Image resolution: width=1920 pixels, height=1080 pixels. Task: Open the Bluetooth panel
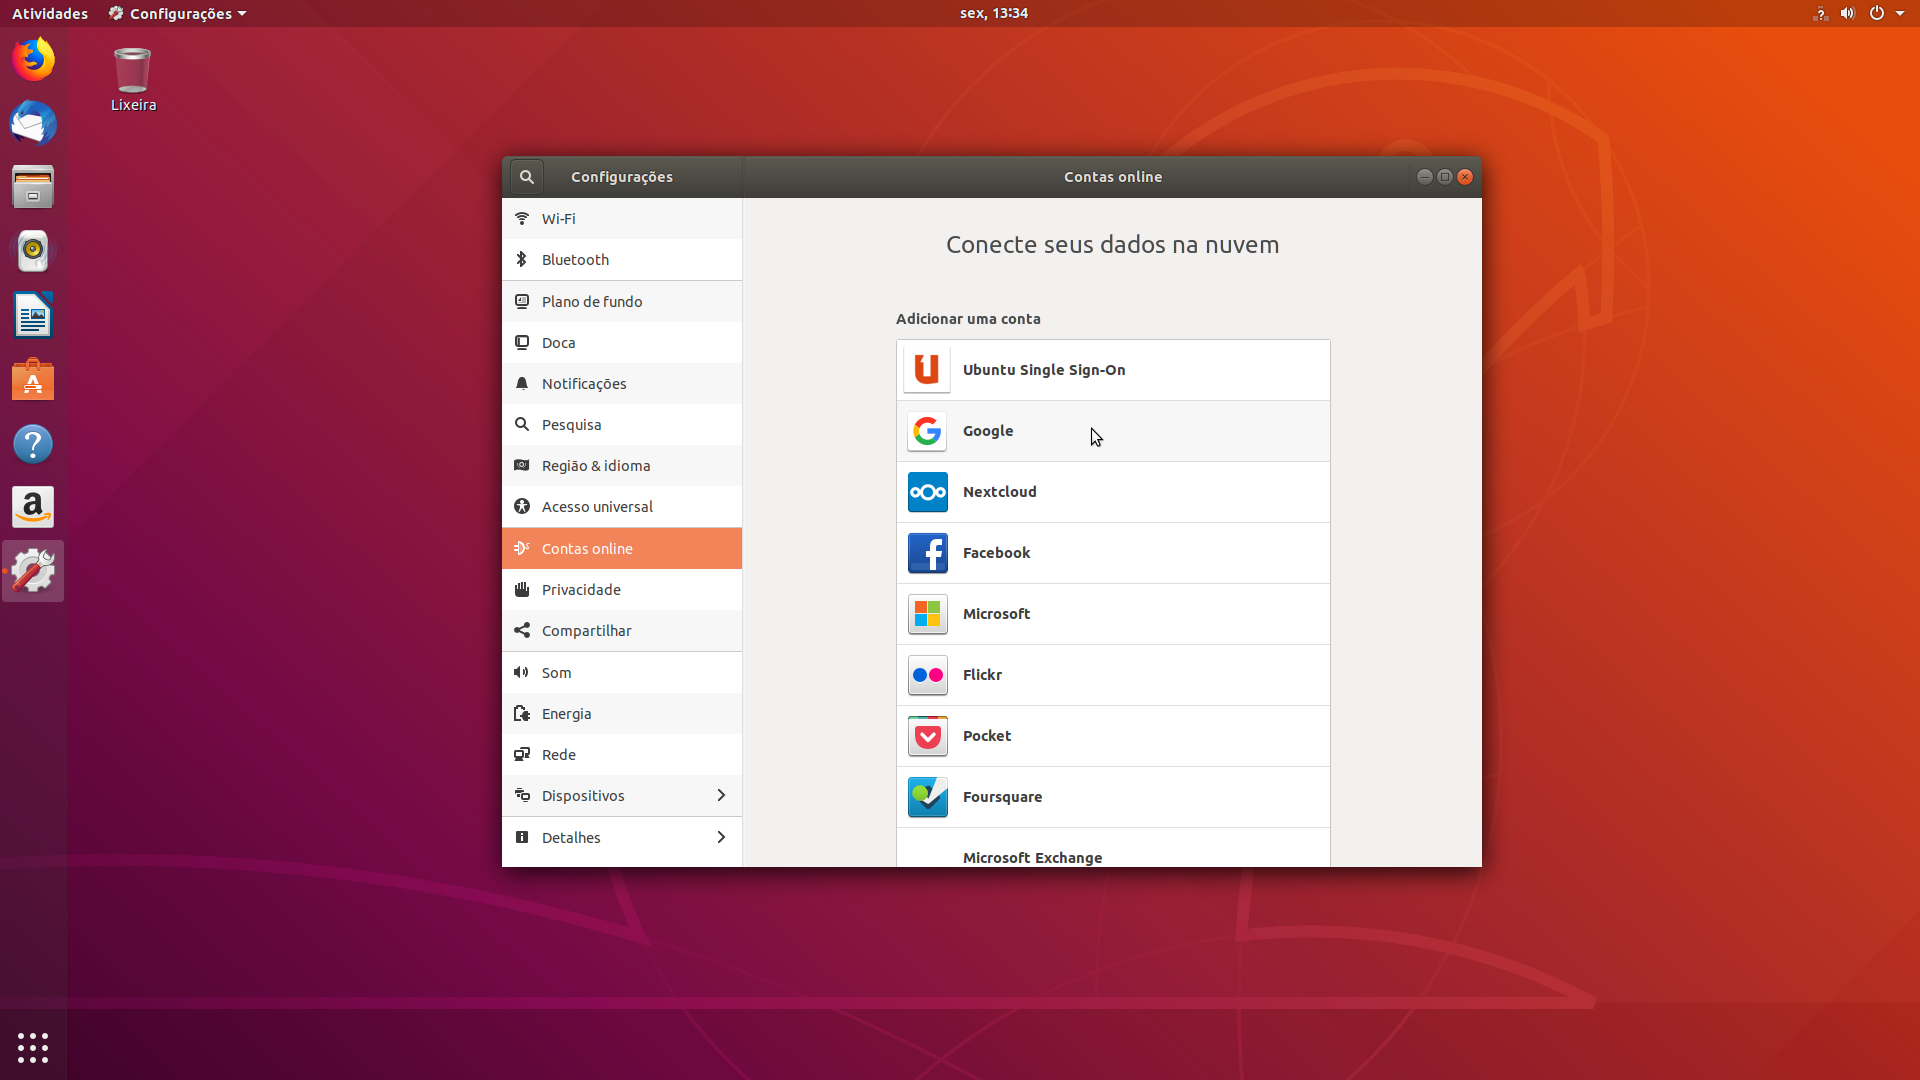pyautogui.click(x=622, y=260)
